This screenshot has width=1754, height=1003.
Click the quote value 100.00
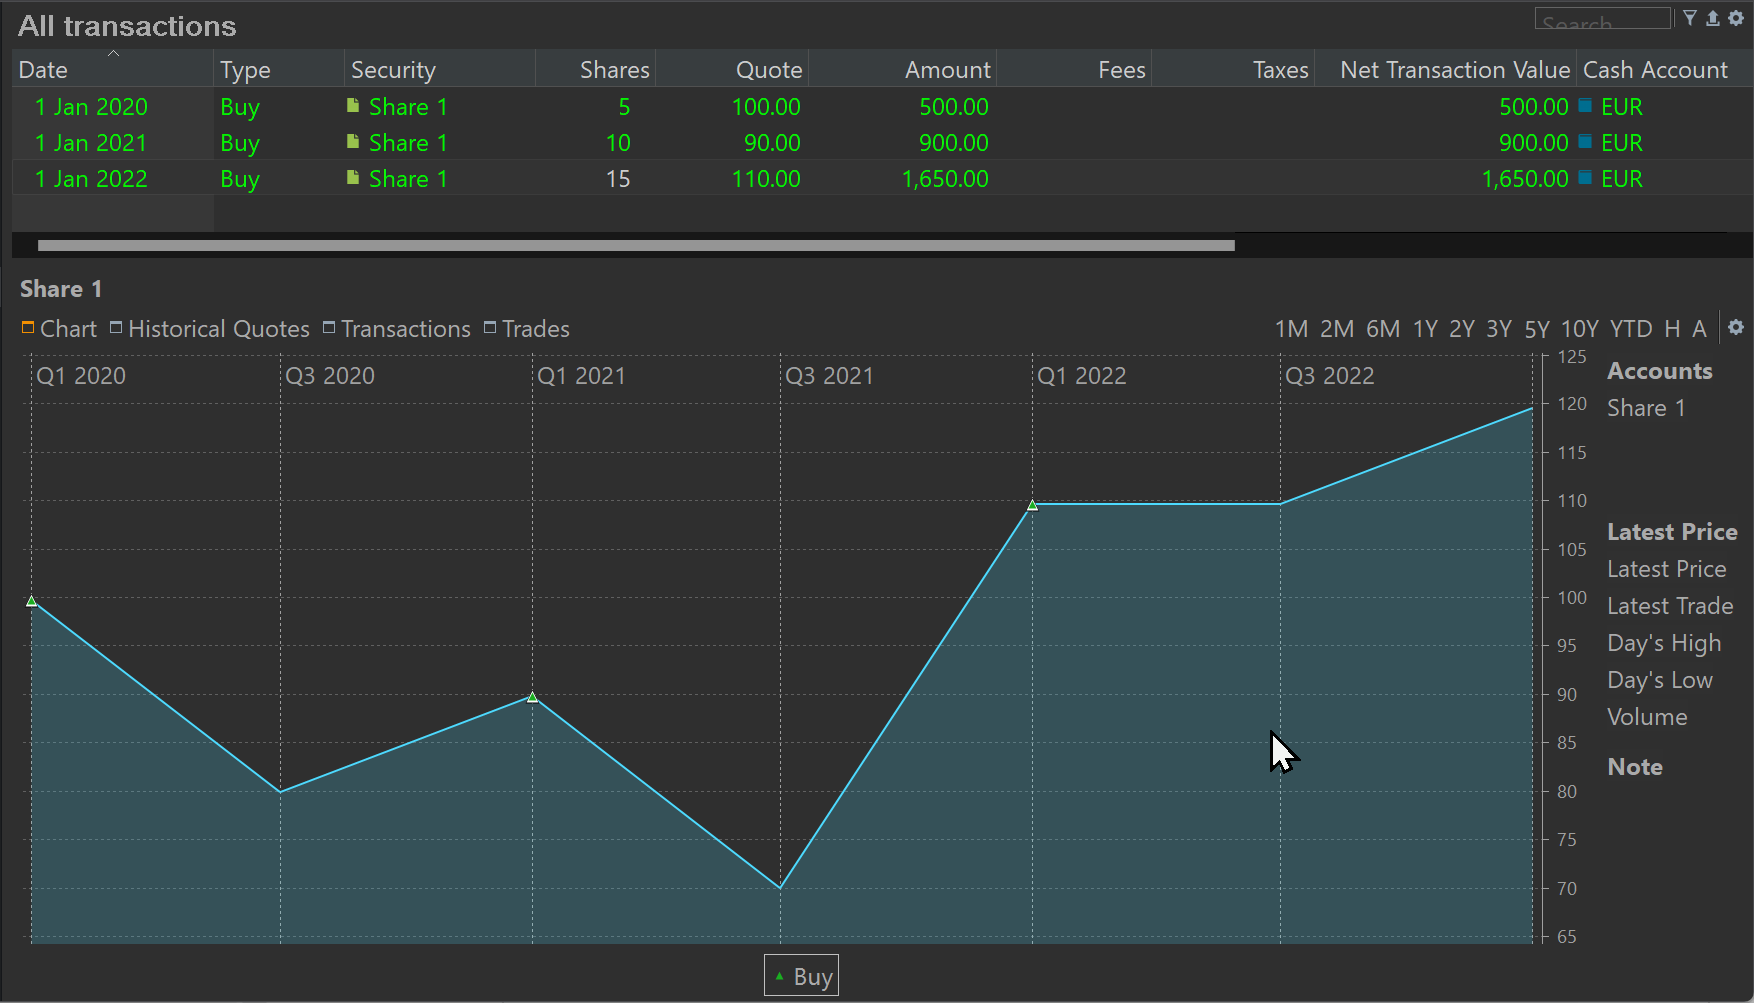766,106
